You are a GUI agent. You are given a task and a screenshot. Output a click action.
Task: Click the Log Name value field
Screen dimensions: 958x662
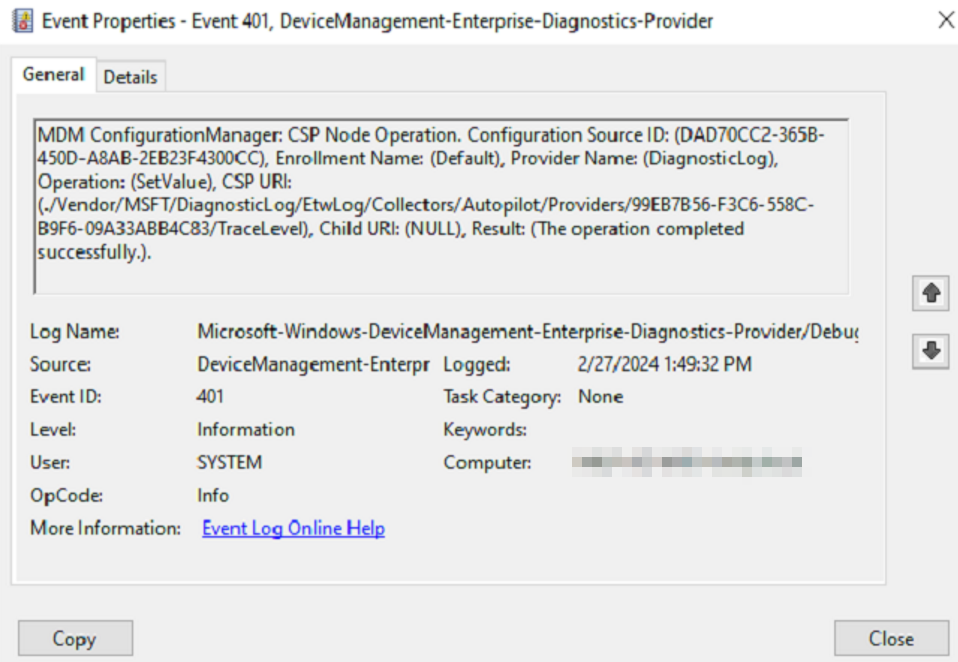(x=526, y=331)
